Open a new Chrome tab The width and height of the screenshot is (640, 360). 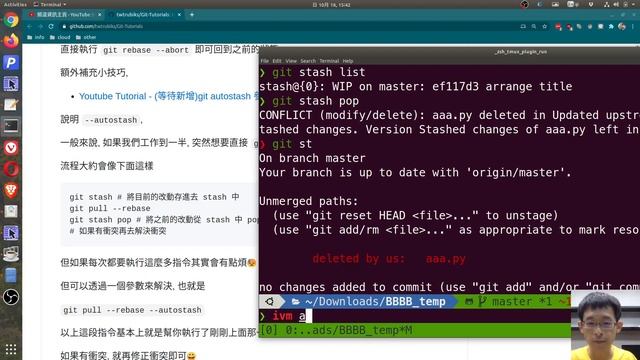click(192, 14)
